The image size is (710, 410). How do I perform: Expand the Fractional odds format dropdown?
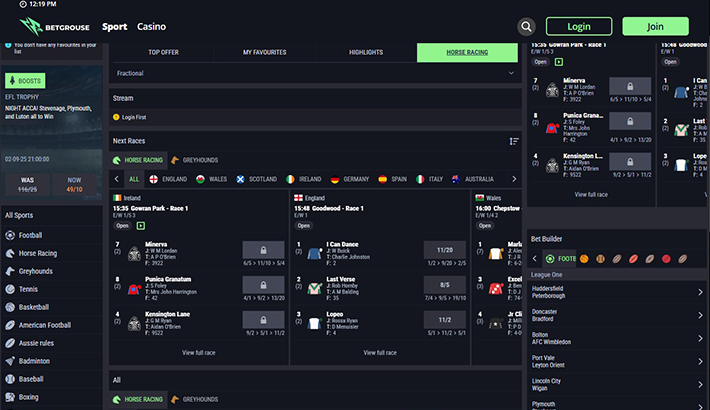[x=511, y=73]
